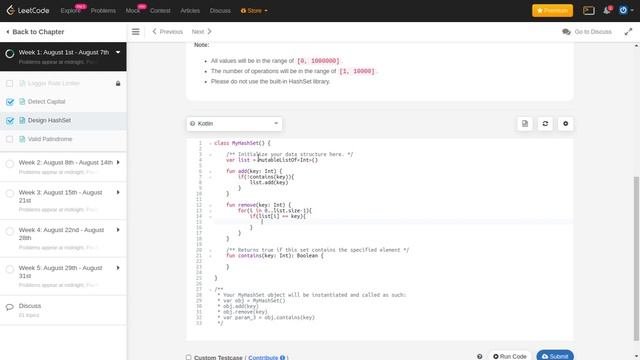The image size is (640, 360).
Task: Submit the solution
Action: point(555,356)
